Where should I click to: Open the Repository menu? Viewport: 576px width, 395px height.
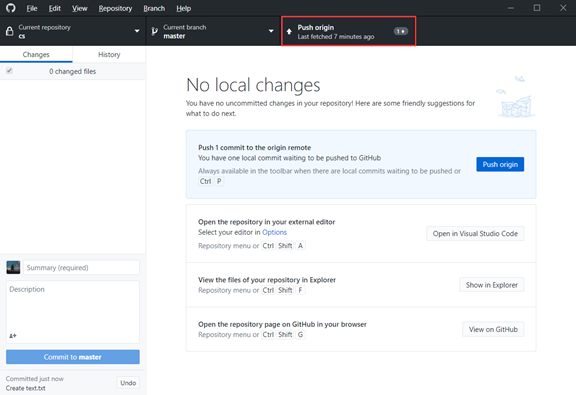115,8
